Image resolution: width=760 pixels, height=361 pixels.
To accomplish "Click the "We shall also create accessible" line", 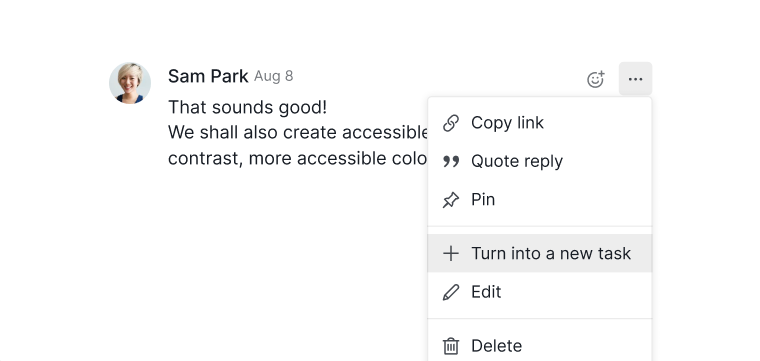I will click(x=298, y=133).
